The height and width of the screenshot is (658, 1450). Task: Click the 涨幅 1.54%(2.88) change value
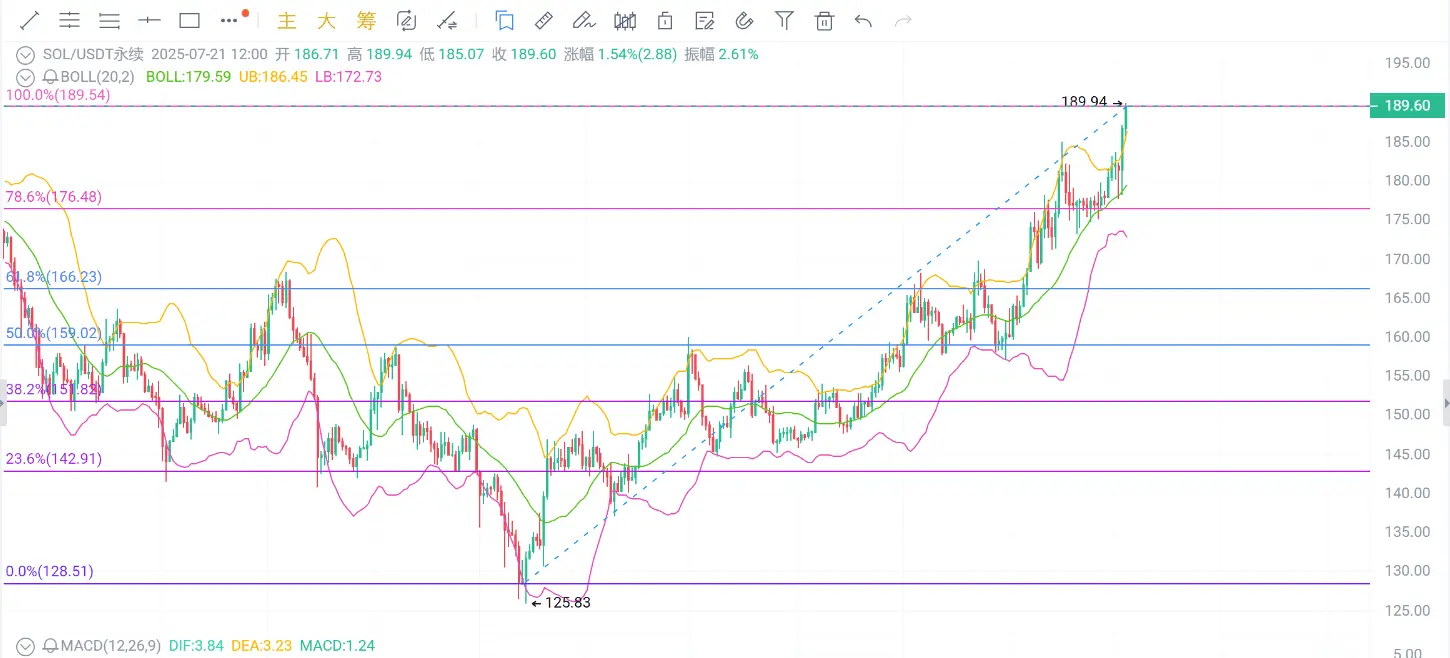coord(621,54)
